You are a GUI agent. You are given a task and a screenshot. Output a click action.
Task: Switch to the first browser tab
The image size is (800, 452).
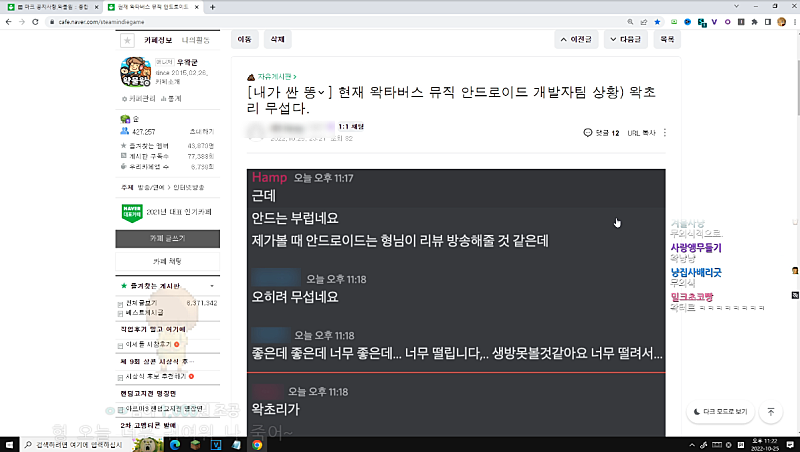pos(51,7)
